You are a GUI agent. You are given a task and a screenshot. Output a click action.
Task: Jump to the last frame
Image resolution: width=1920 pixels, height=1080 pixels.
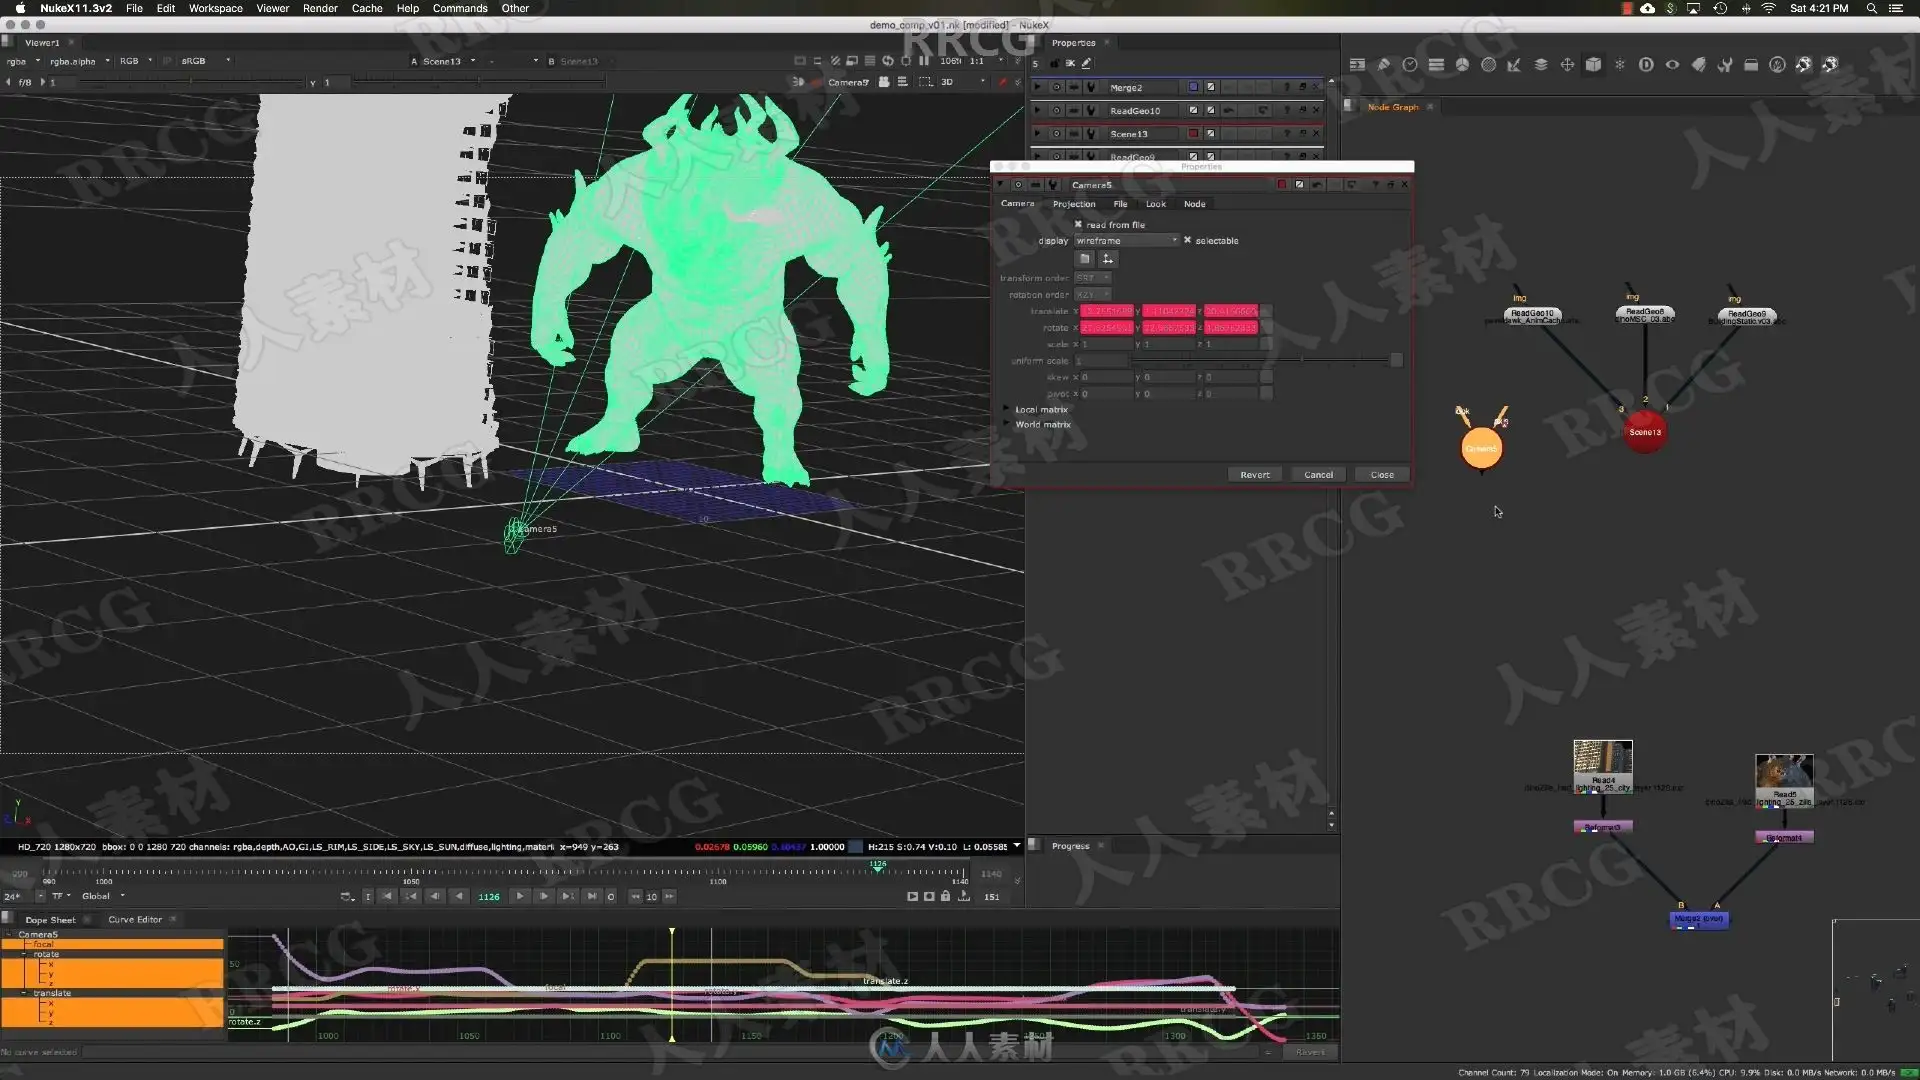592,896
